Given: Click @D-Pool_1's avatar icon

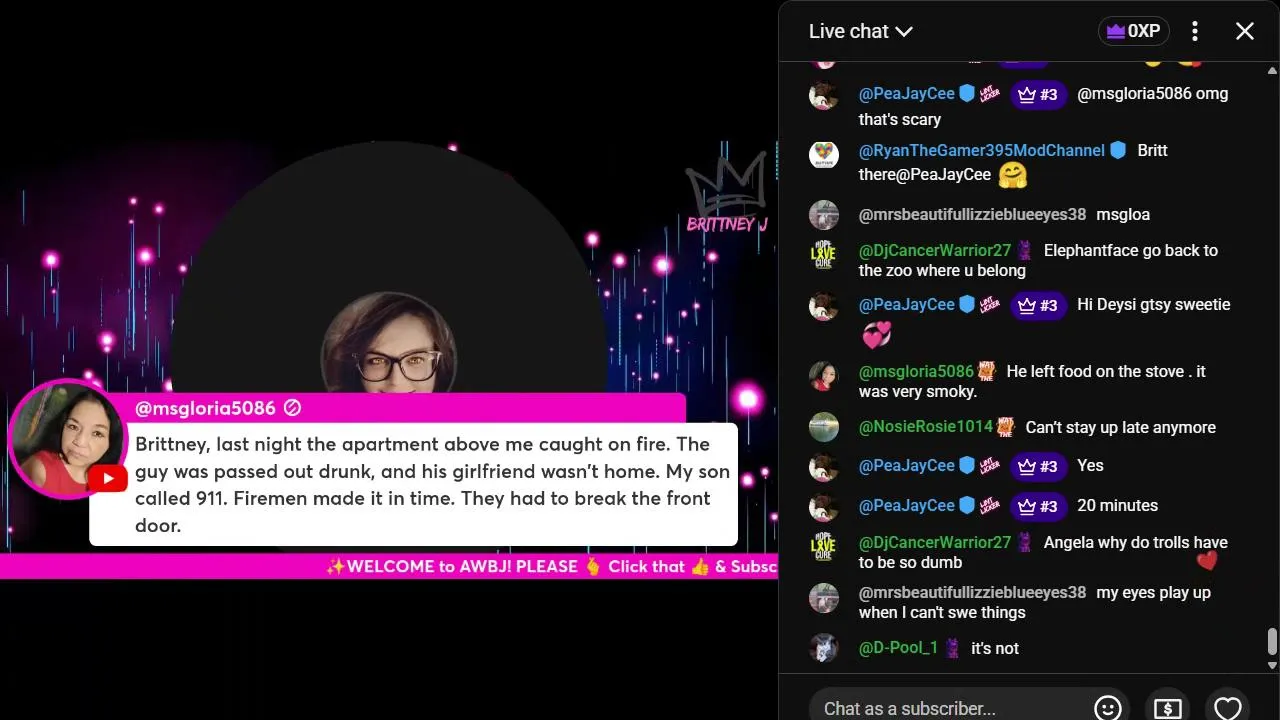Looking at the screenshot, I should tap(823, 648).
